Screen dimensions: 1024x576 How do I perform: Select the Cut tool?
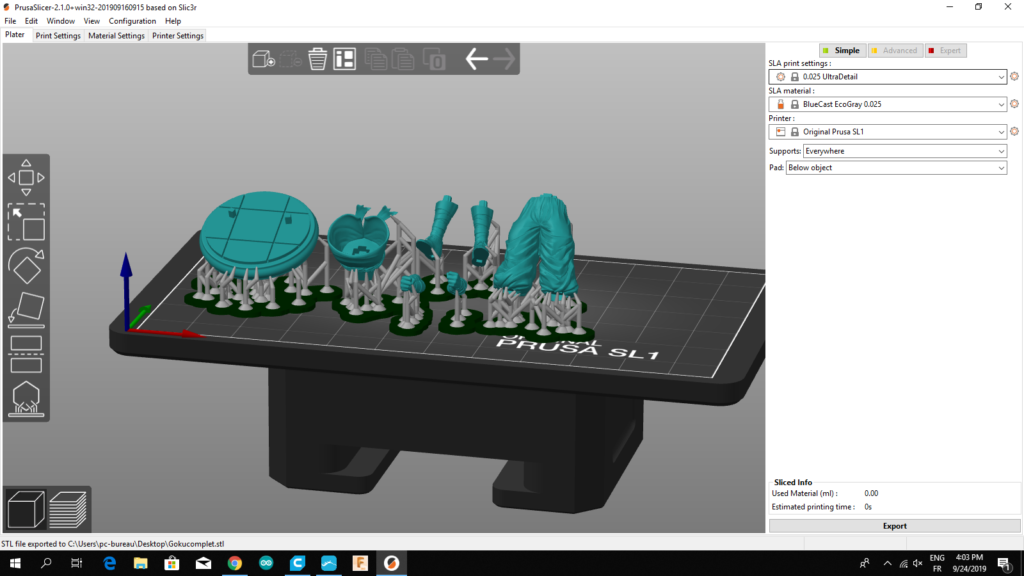point(26,354)
